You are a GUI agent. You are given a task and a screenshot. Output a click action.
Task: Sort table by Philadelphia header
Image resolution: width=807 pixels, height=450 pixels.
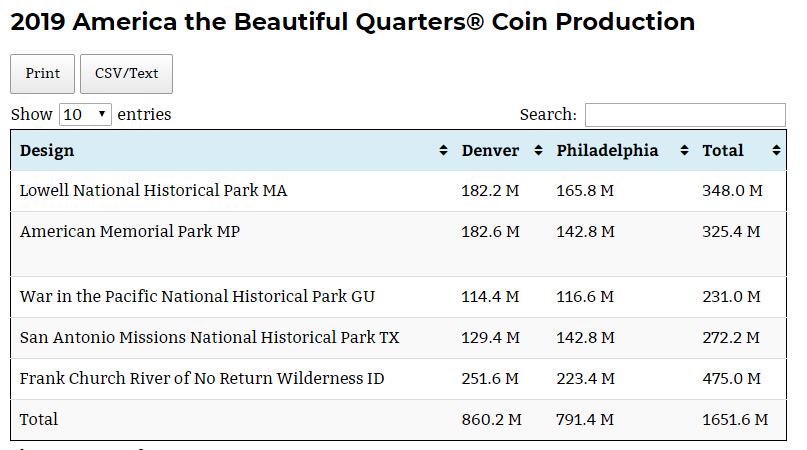pos(607,151)
